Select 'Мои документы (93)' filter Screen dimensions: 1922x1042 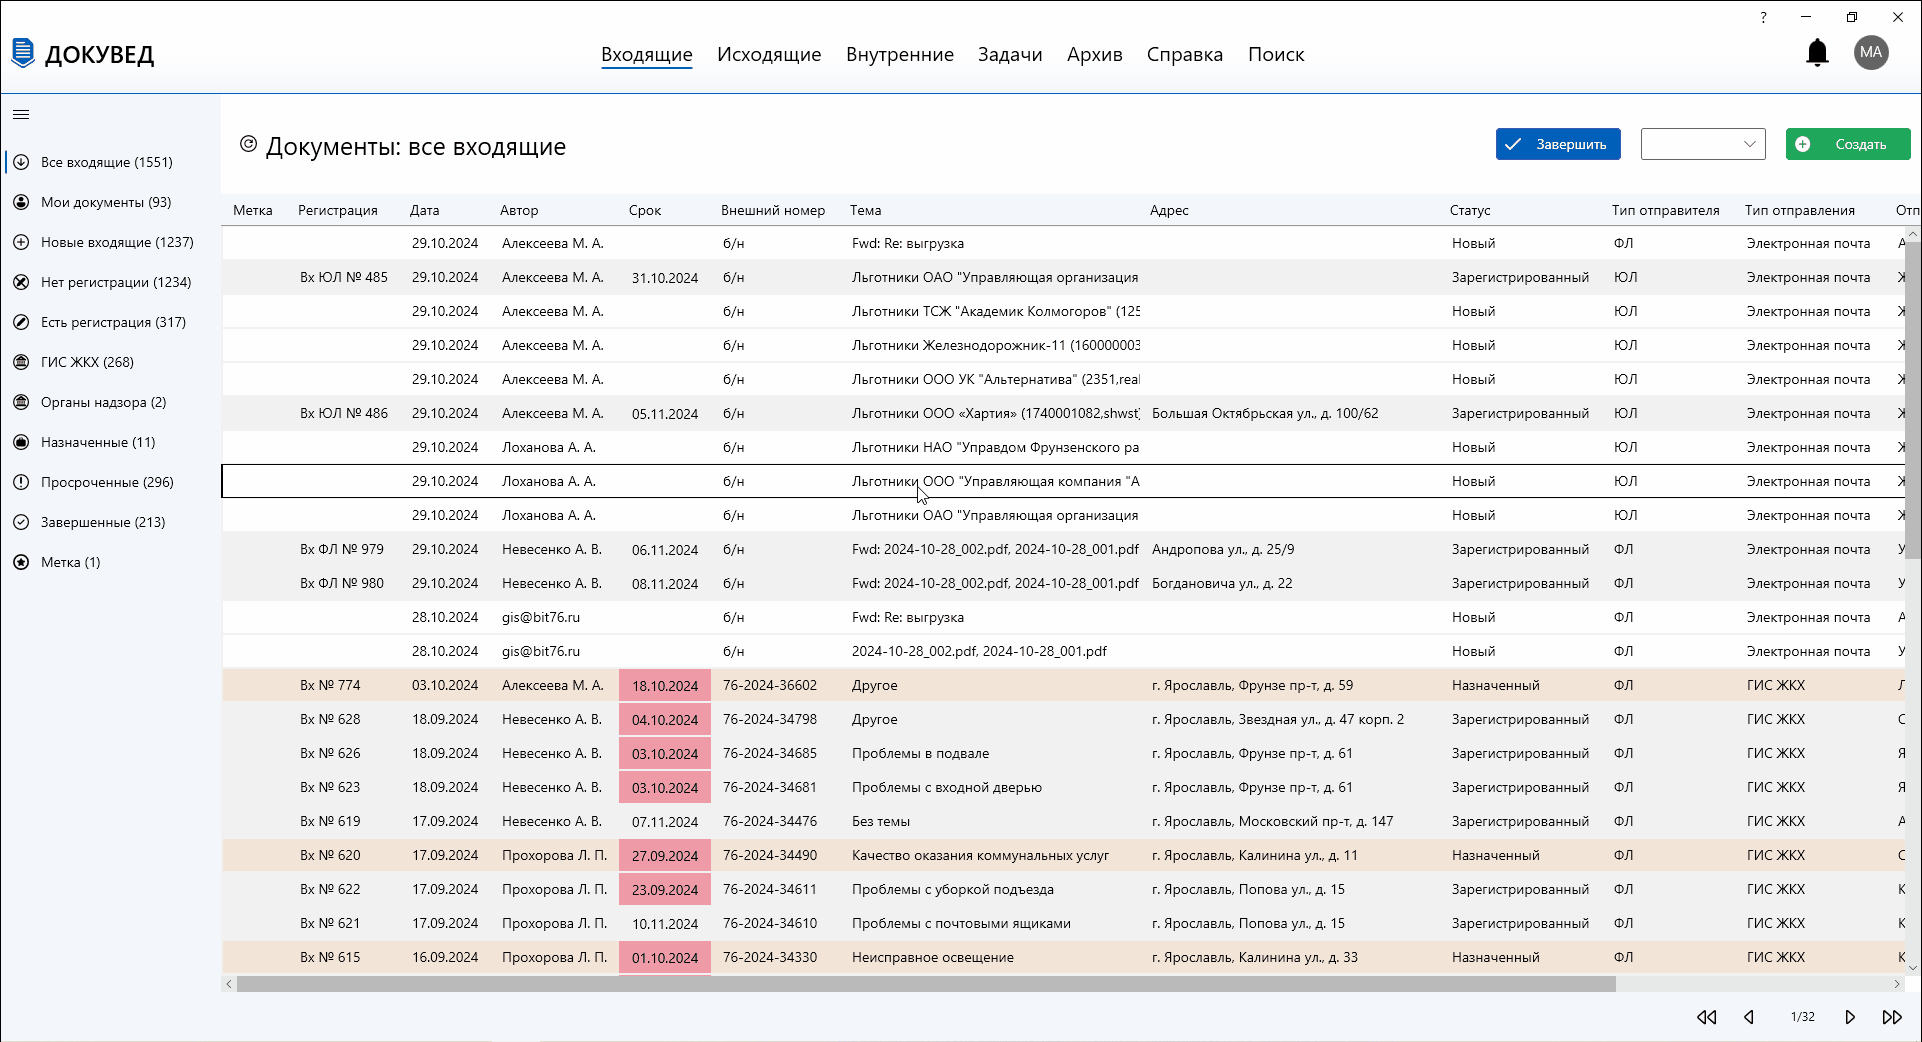[106, 202]
